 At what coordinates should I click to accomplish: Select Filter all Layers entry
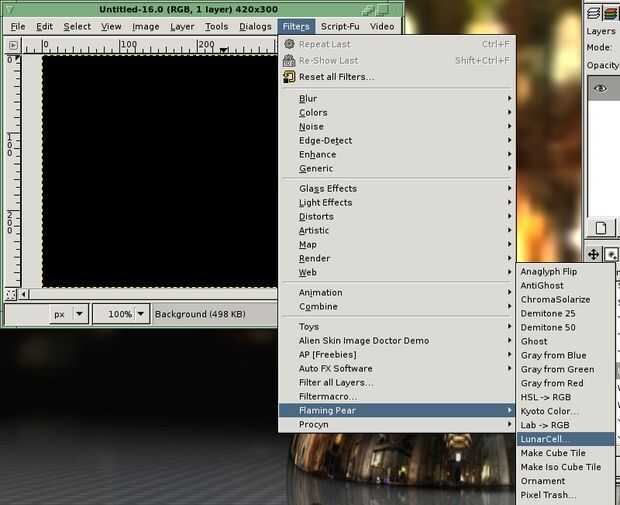pyautogui.click(x=336, y=382)
